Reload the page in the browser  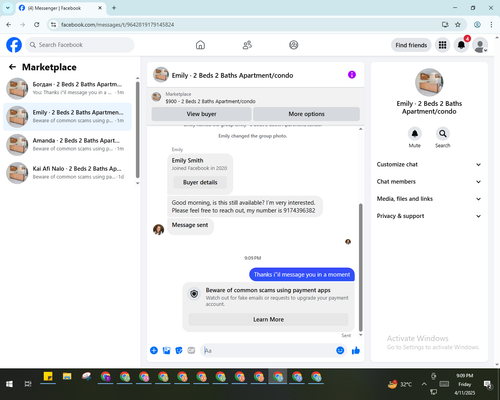point(37,25)
